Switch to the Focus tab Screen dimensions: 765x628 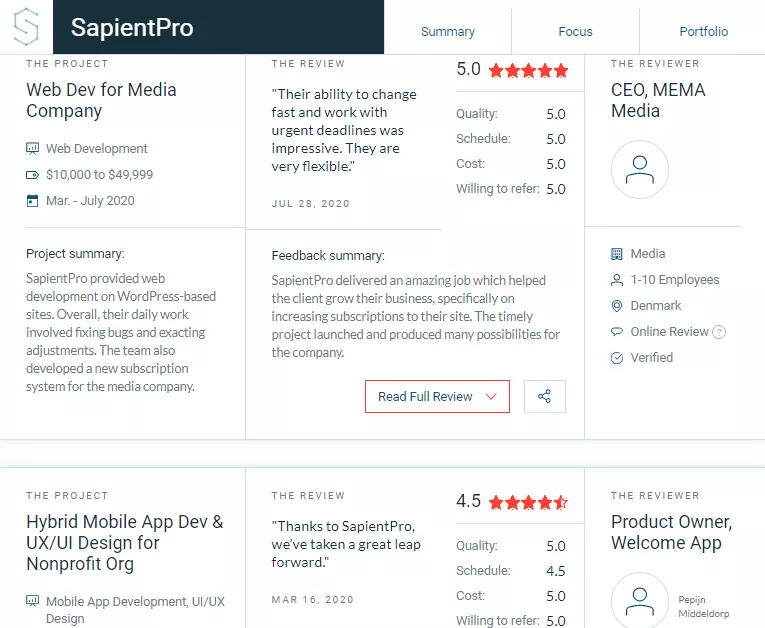tap(575, 32)
